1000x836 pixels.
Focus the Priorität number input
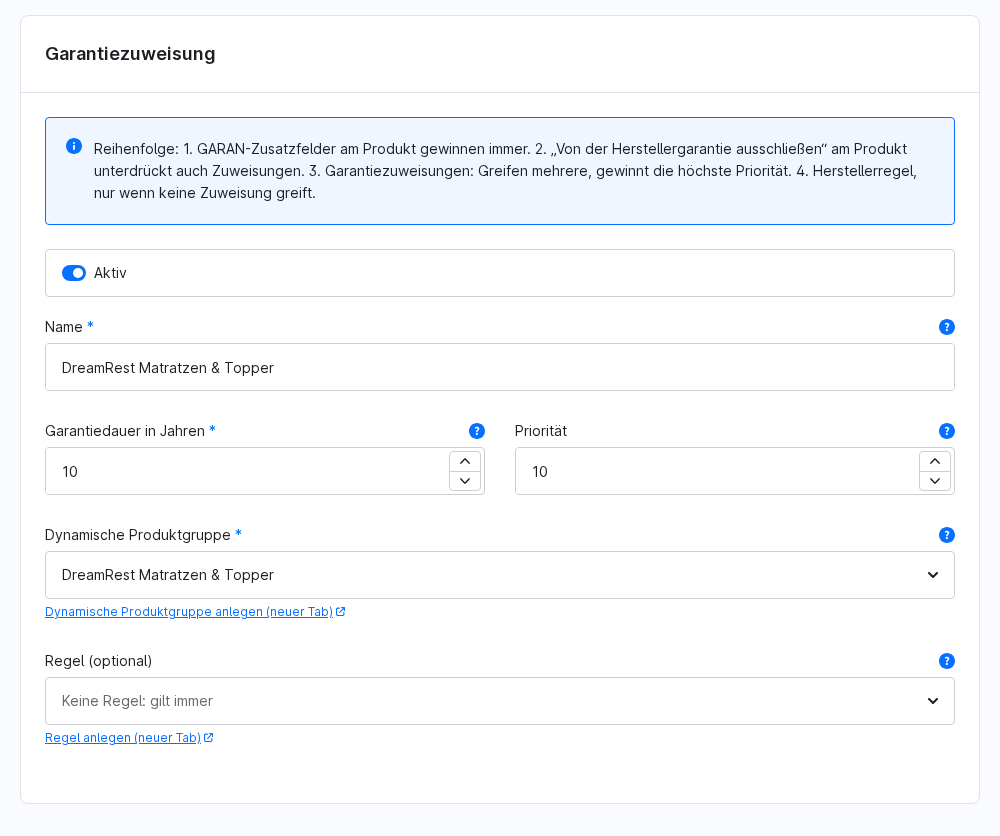[717, 471]
